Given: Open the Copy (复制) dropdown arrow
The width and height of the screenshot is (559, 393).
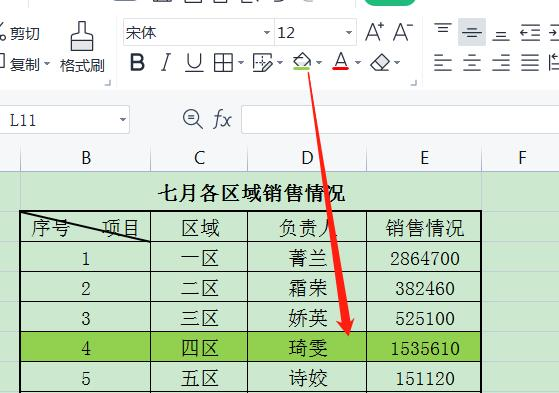Looking at the screenshot, I should click(x=47, y=65).
